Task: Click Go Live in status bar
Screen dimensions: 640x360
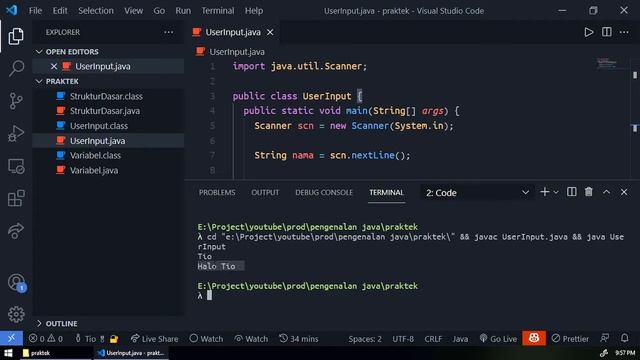Action: point(498,339)
